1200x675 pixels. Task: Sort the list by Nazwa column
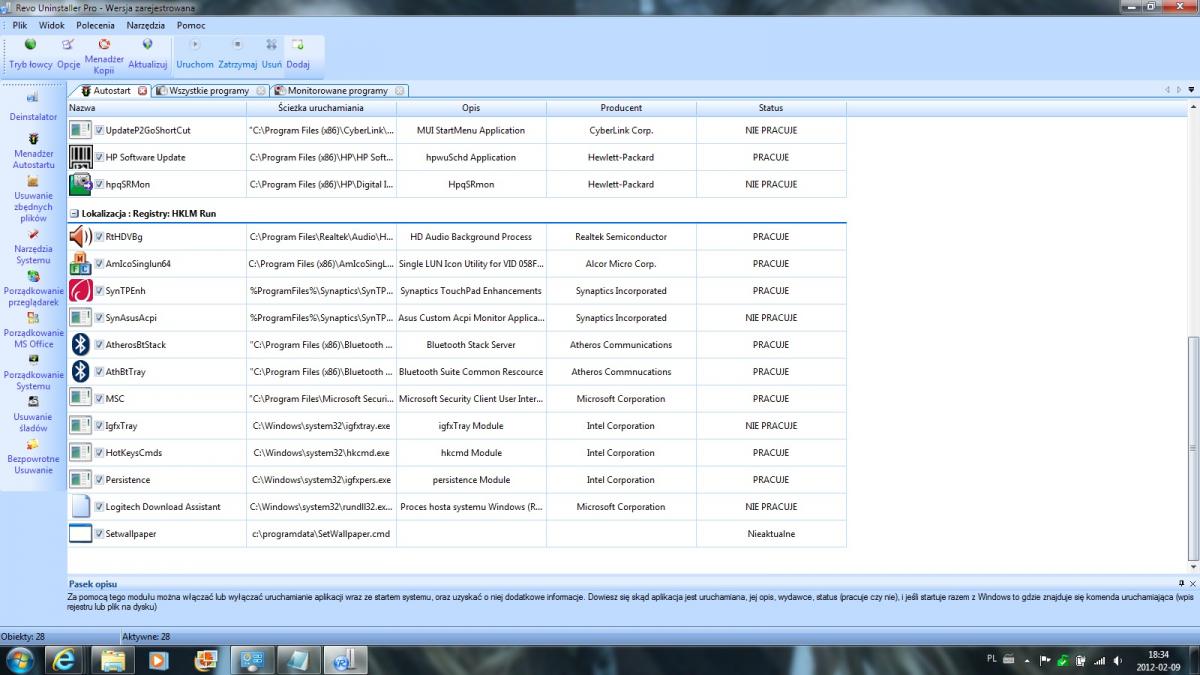[156, 107]
